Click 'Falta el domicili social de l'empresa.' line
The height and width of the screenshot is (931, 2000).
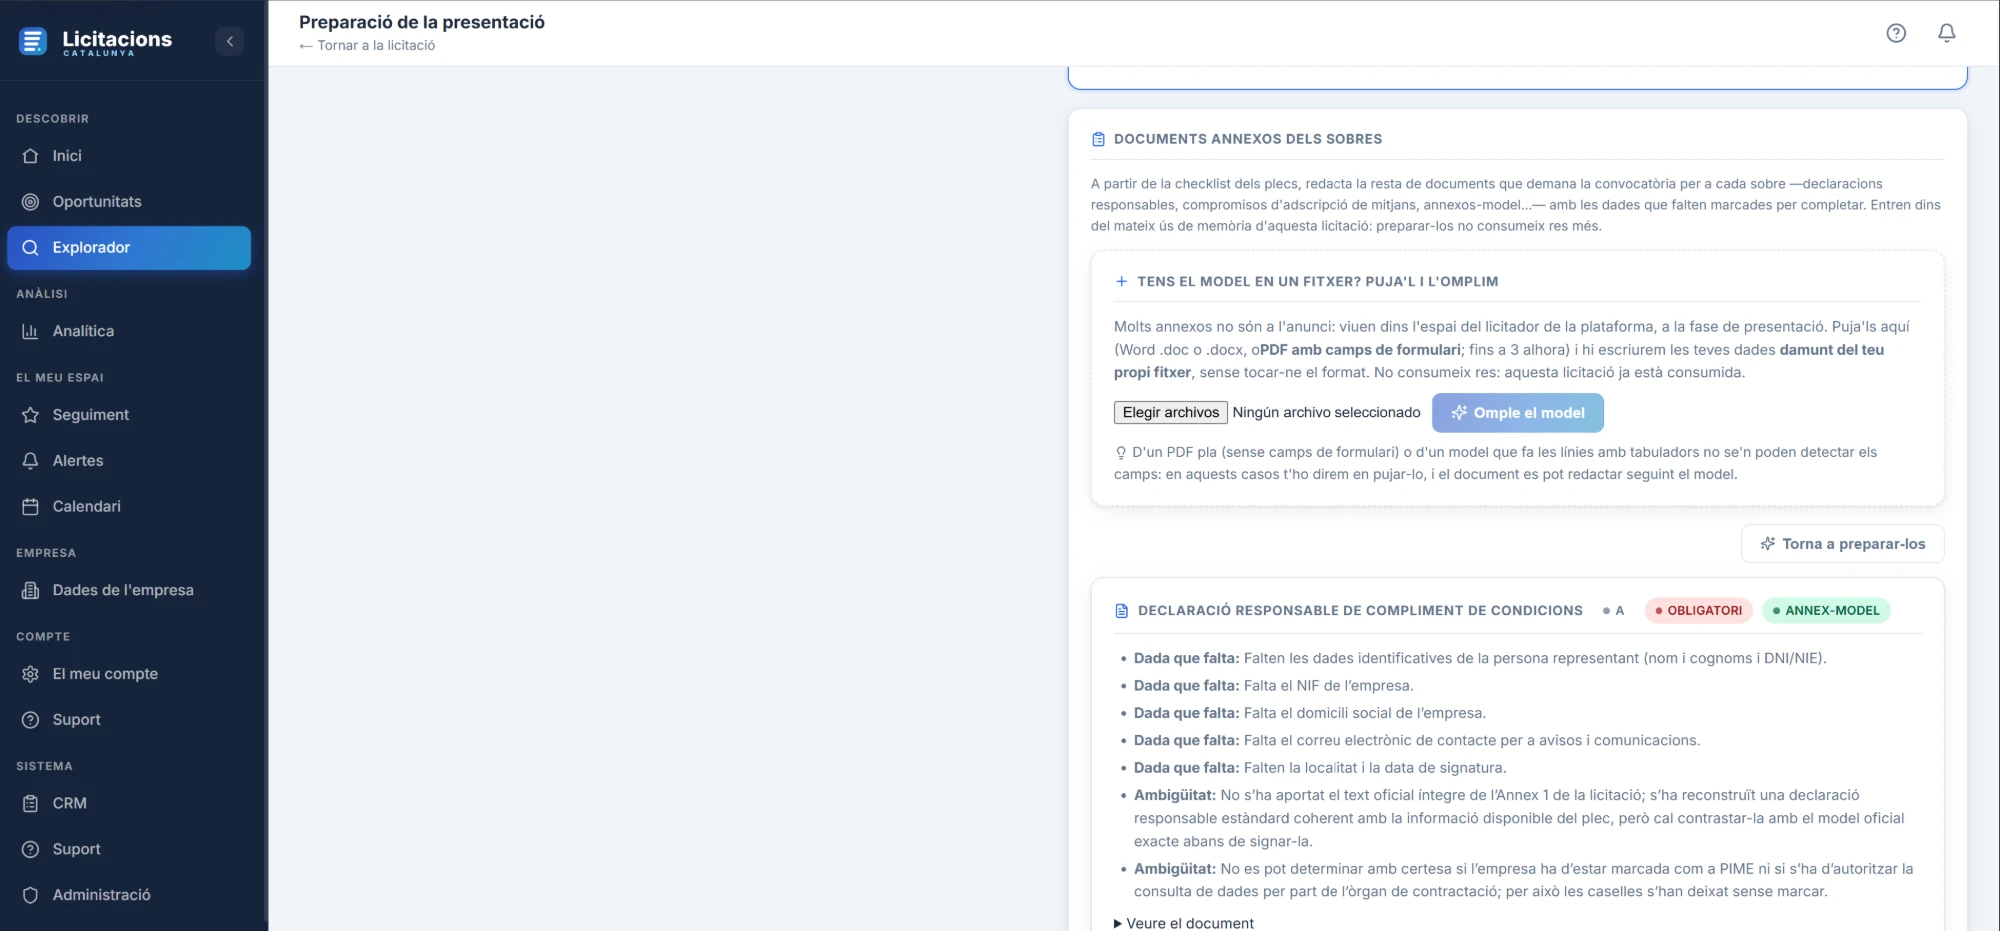pos(1365,713)
